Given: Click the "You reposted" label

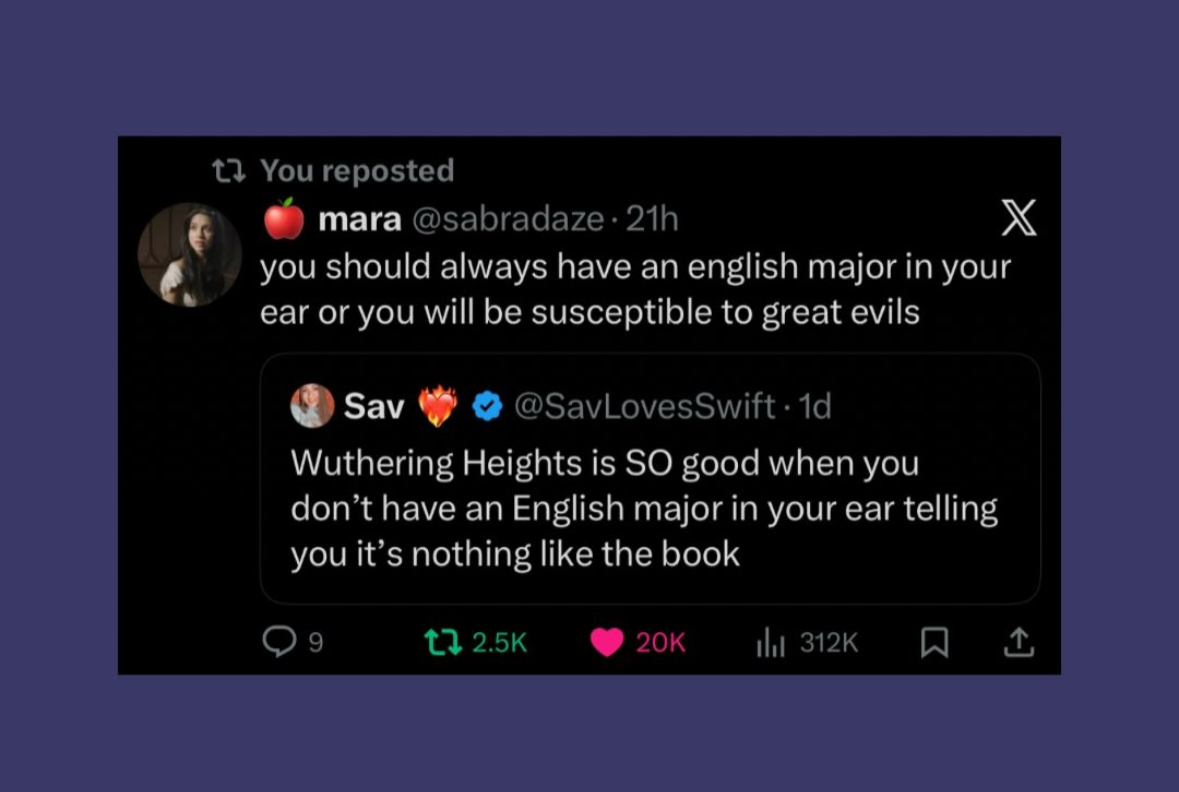Looking at the screenshot, I should (x=357, y=171).
